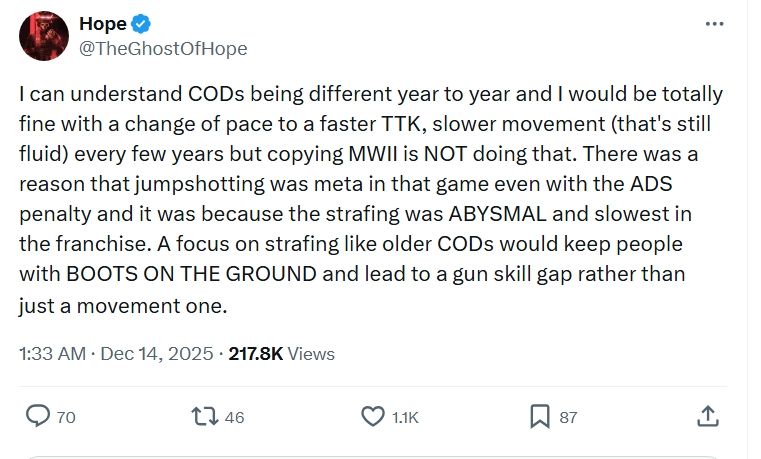Like the post with the heart icon
Image resolution: width=761 pixels, height=459 pixels.
click(372, 416)
